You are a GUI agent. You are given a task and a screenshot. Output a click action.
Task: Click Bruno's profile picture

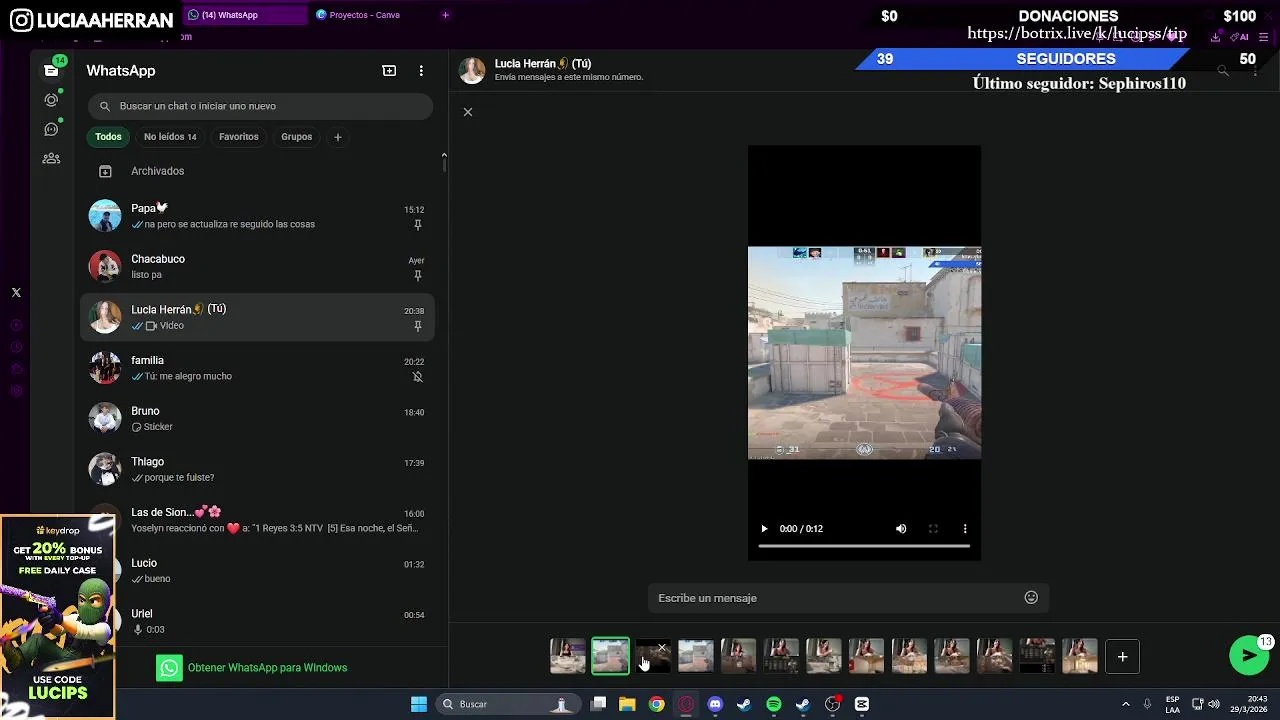point(105,418)
